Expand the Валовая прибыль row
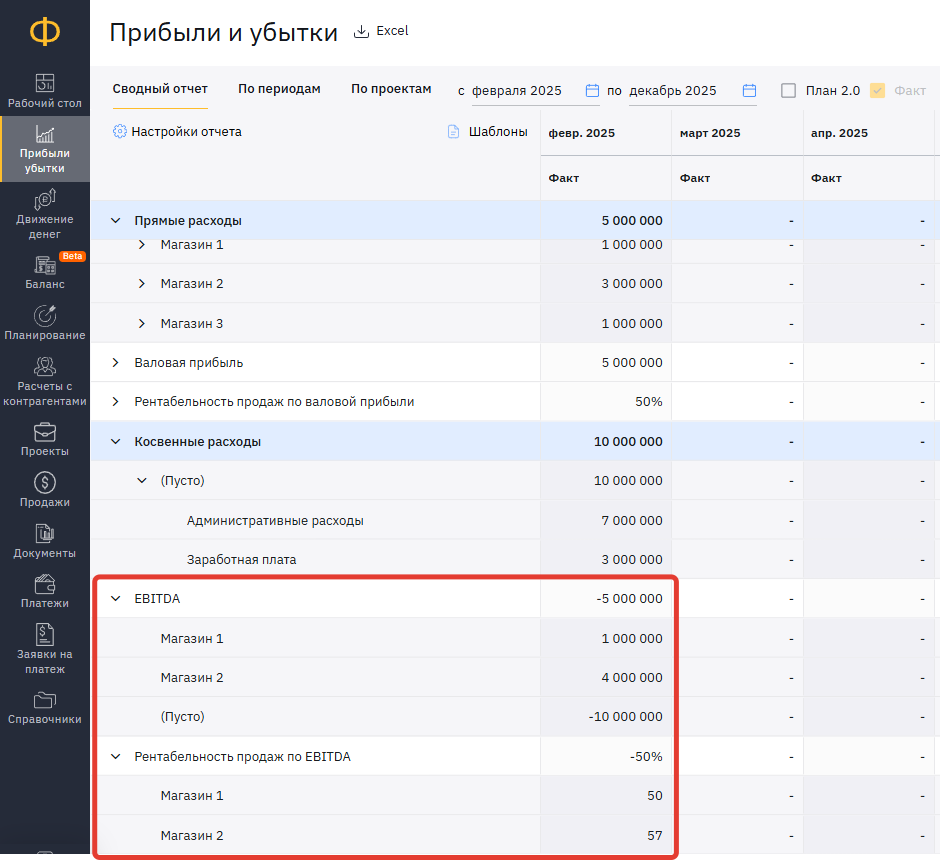940x861 pixels. coord(116,363)
